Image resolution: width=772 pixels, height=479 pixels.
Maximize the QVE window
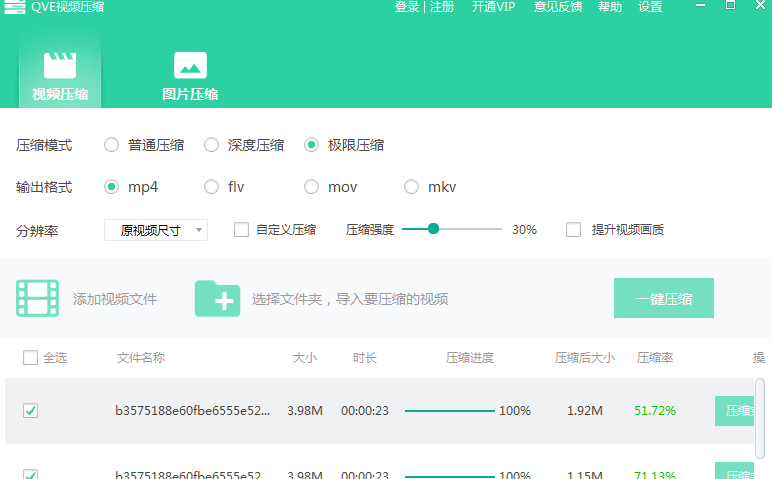click(x=731, y=5)
